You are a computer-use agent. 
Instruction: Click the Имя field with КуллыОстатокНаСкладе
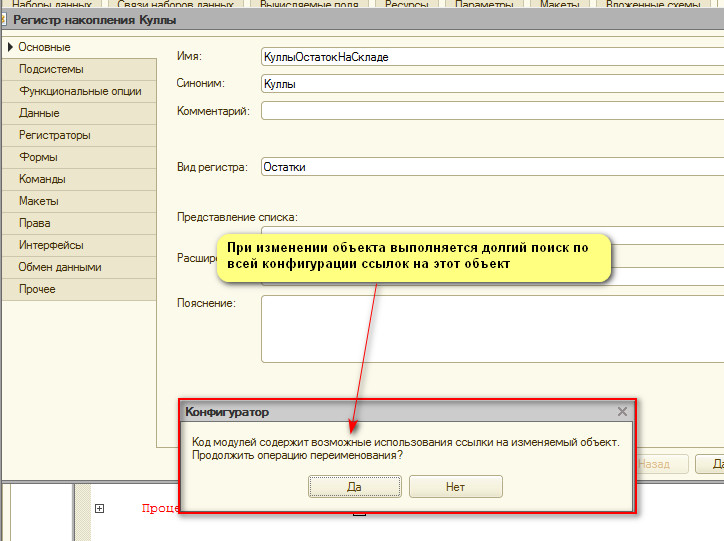click(x=490, y=57)
